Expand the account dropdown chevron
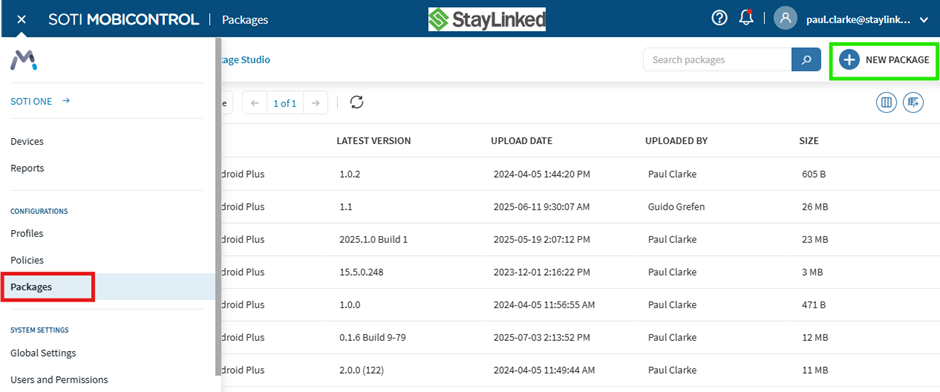Screen dimensions: 940x392 pos(923,20)
